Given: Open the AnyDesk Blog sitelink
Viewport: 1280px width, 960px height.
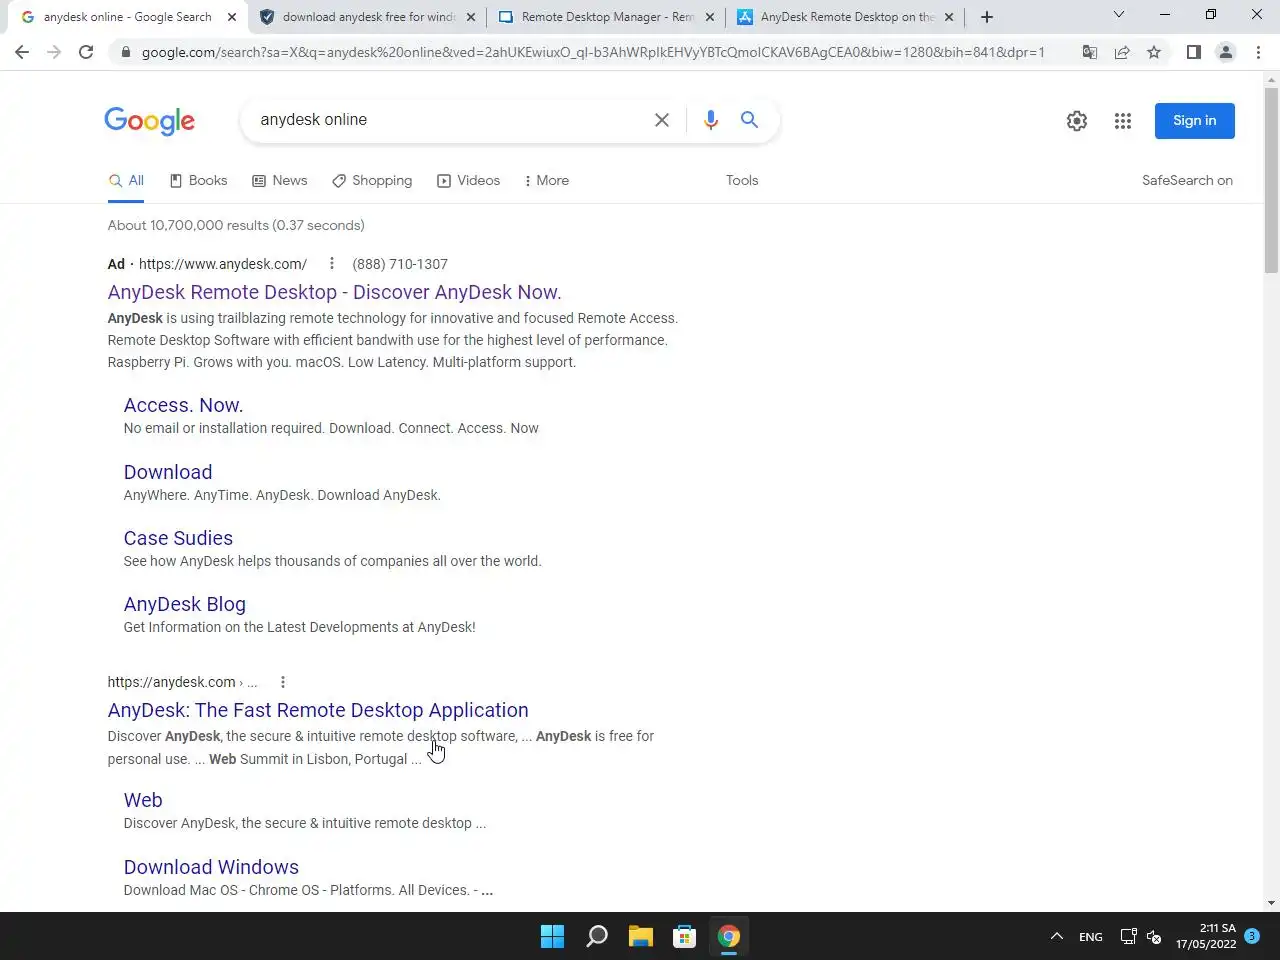Looking at the screenshot, I should pos(184,604).
